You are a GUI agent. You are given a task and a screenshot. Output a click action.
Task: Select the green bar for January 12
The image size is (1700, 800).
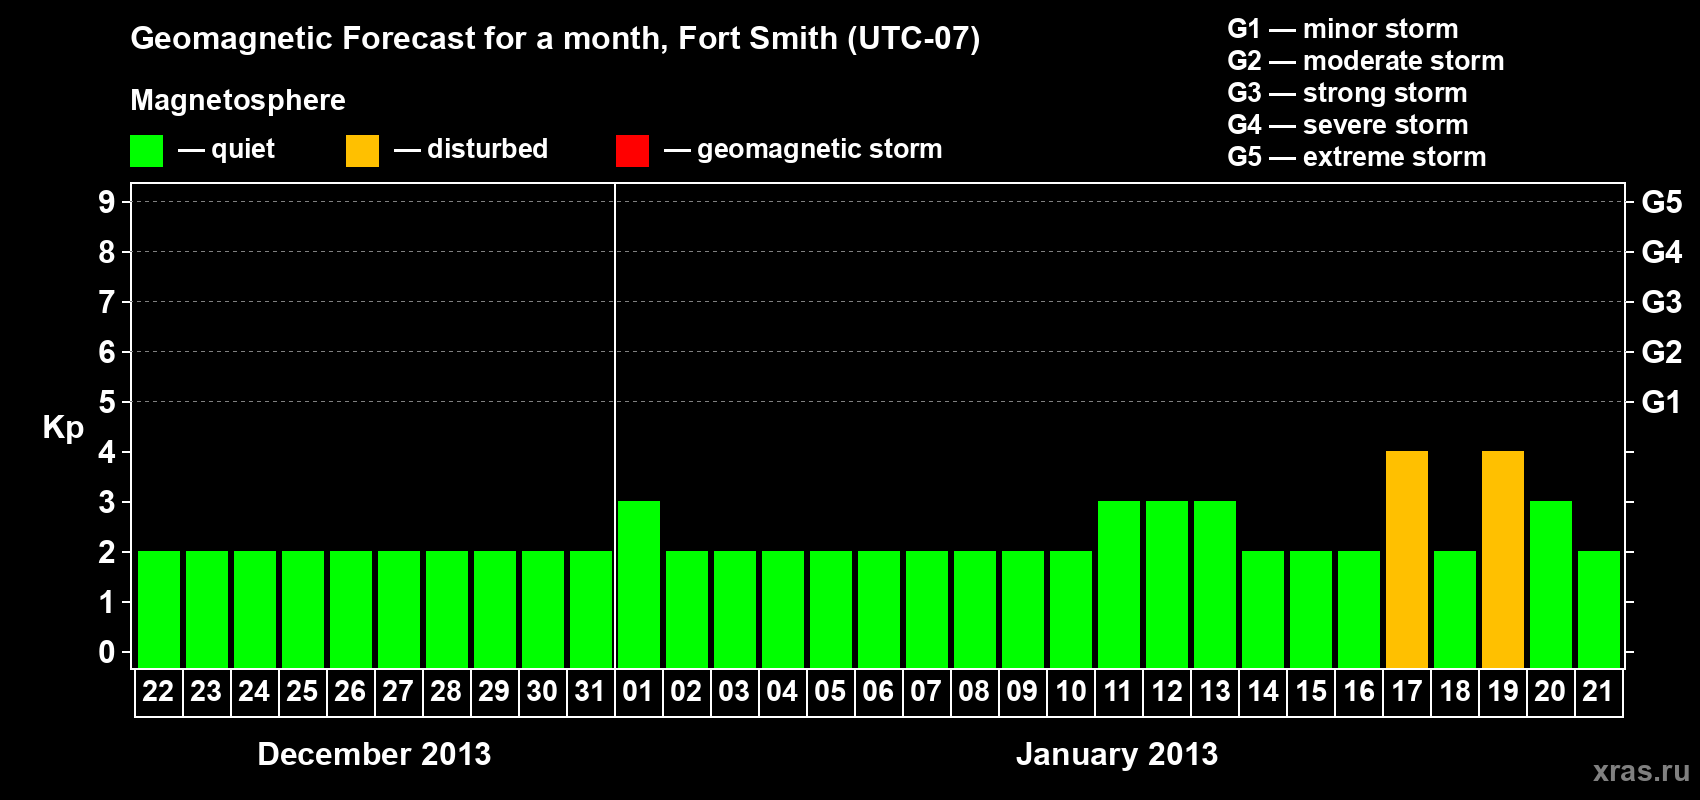point(1167,584)
